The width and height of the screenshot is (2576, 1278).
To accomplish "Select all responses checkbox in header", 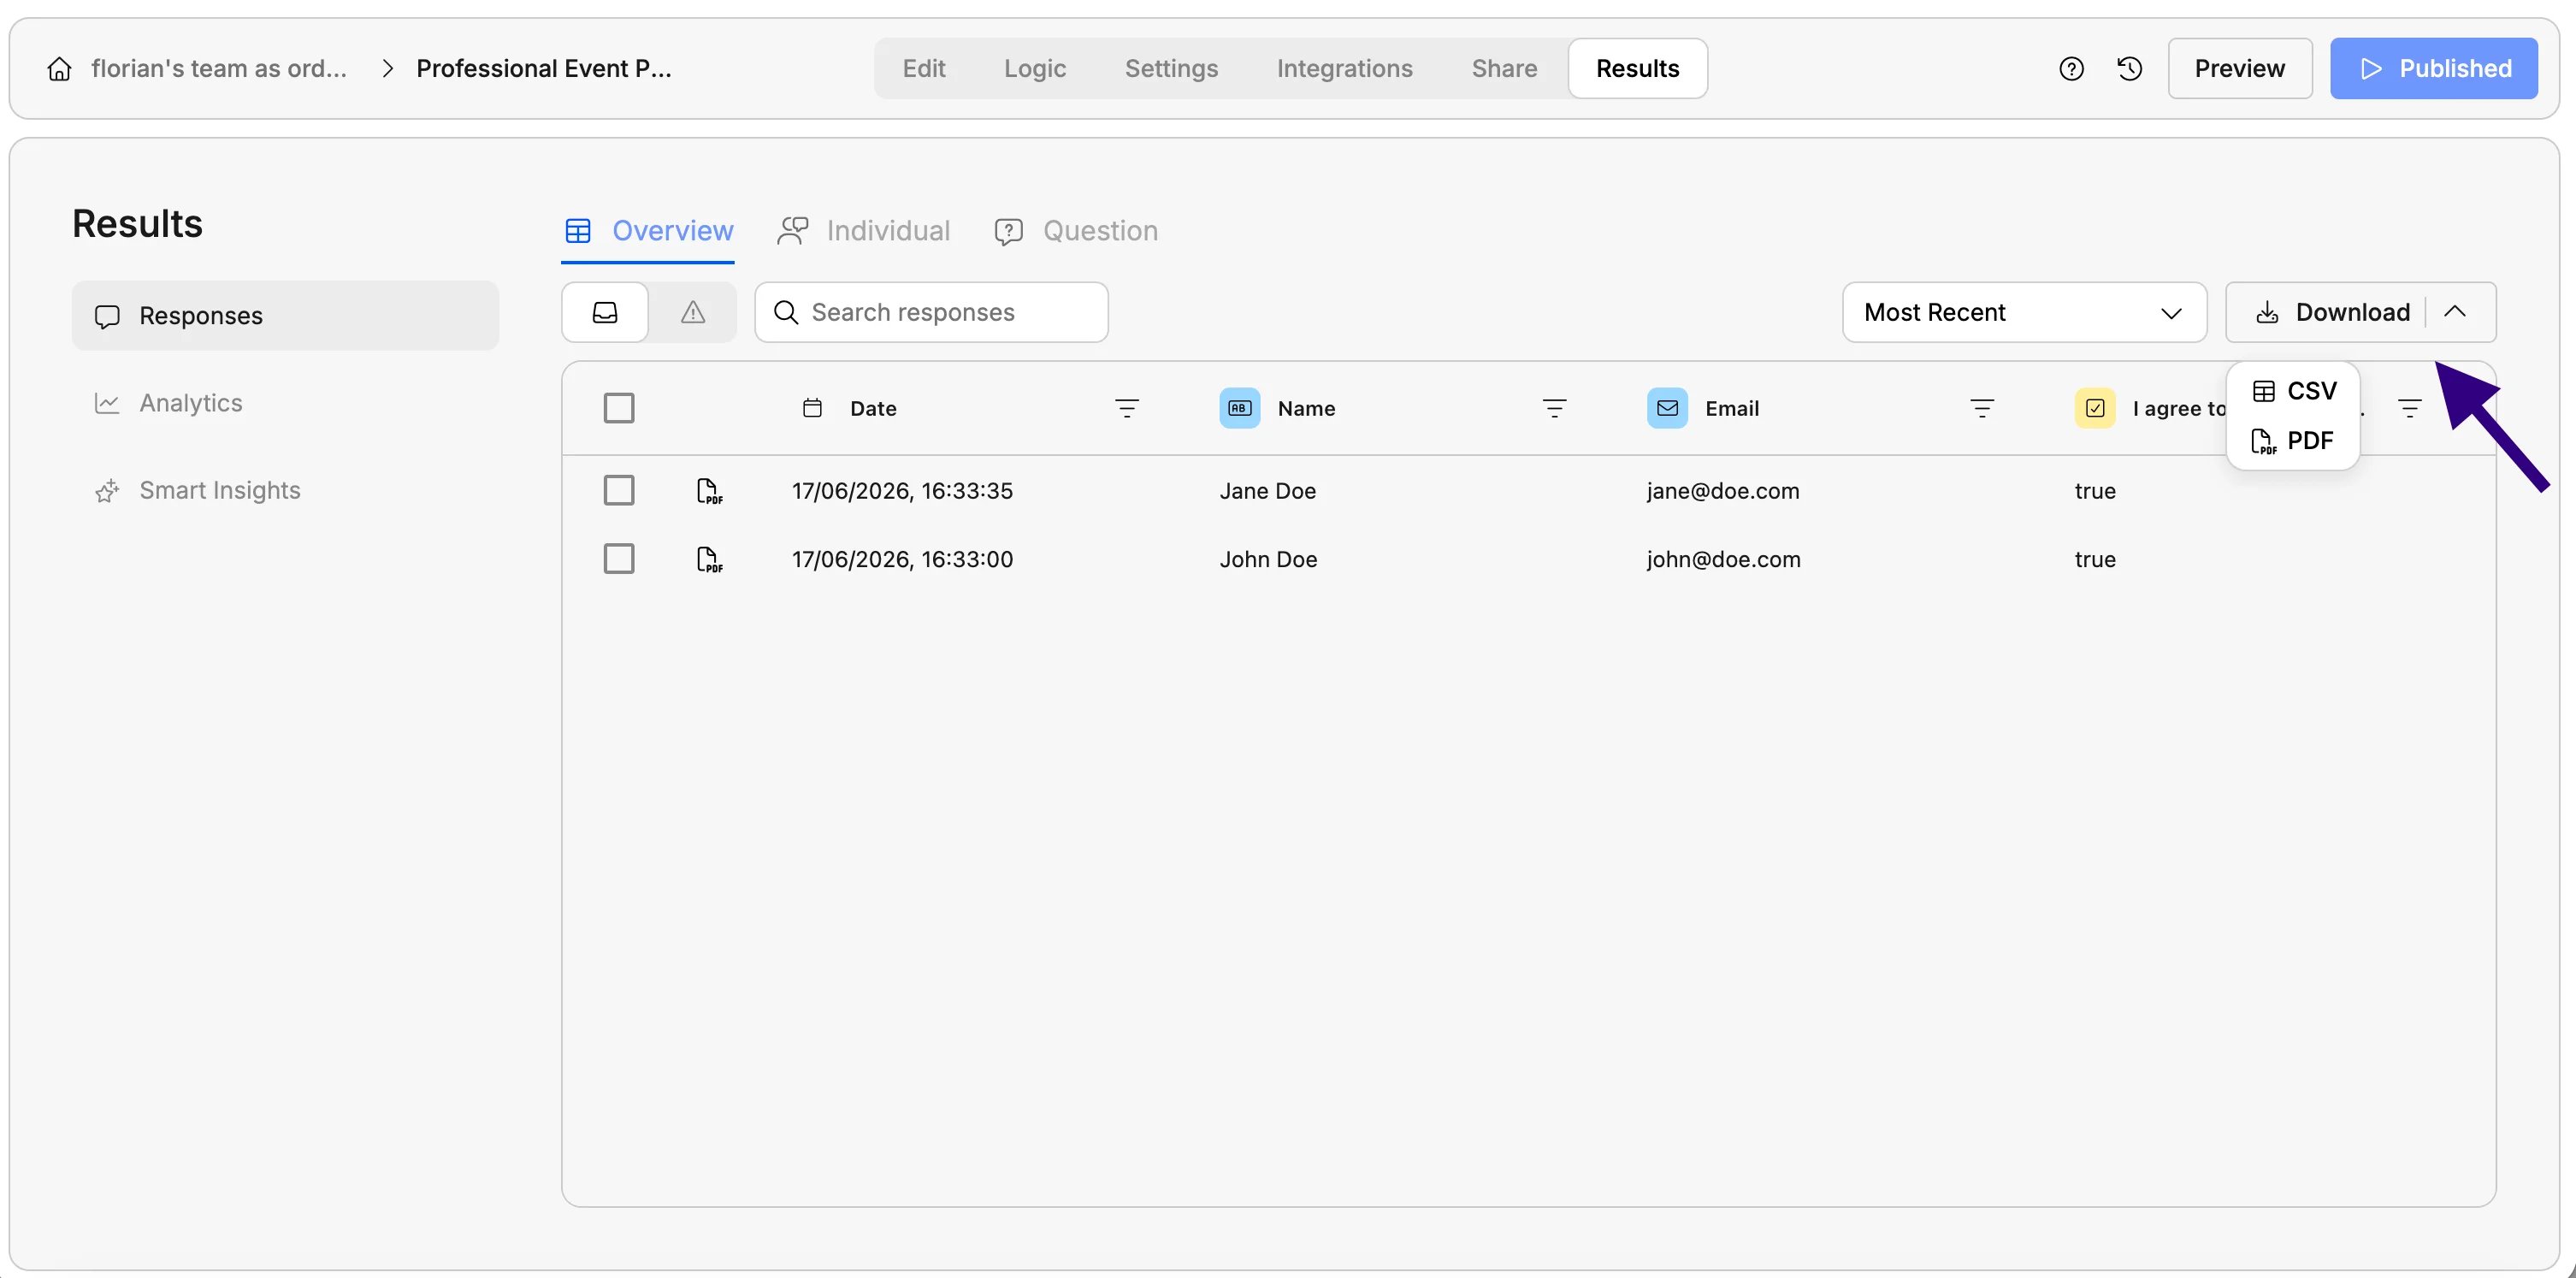I will click(619, 408).
